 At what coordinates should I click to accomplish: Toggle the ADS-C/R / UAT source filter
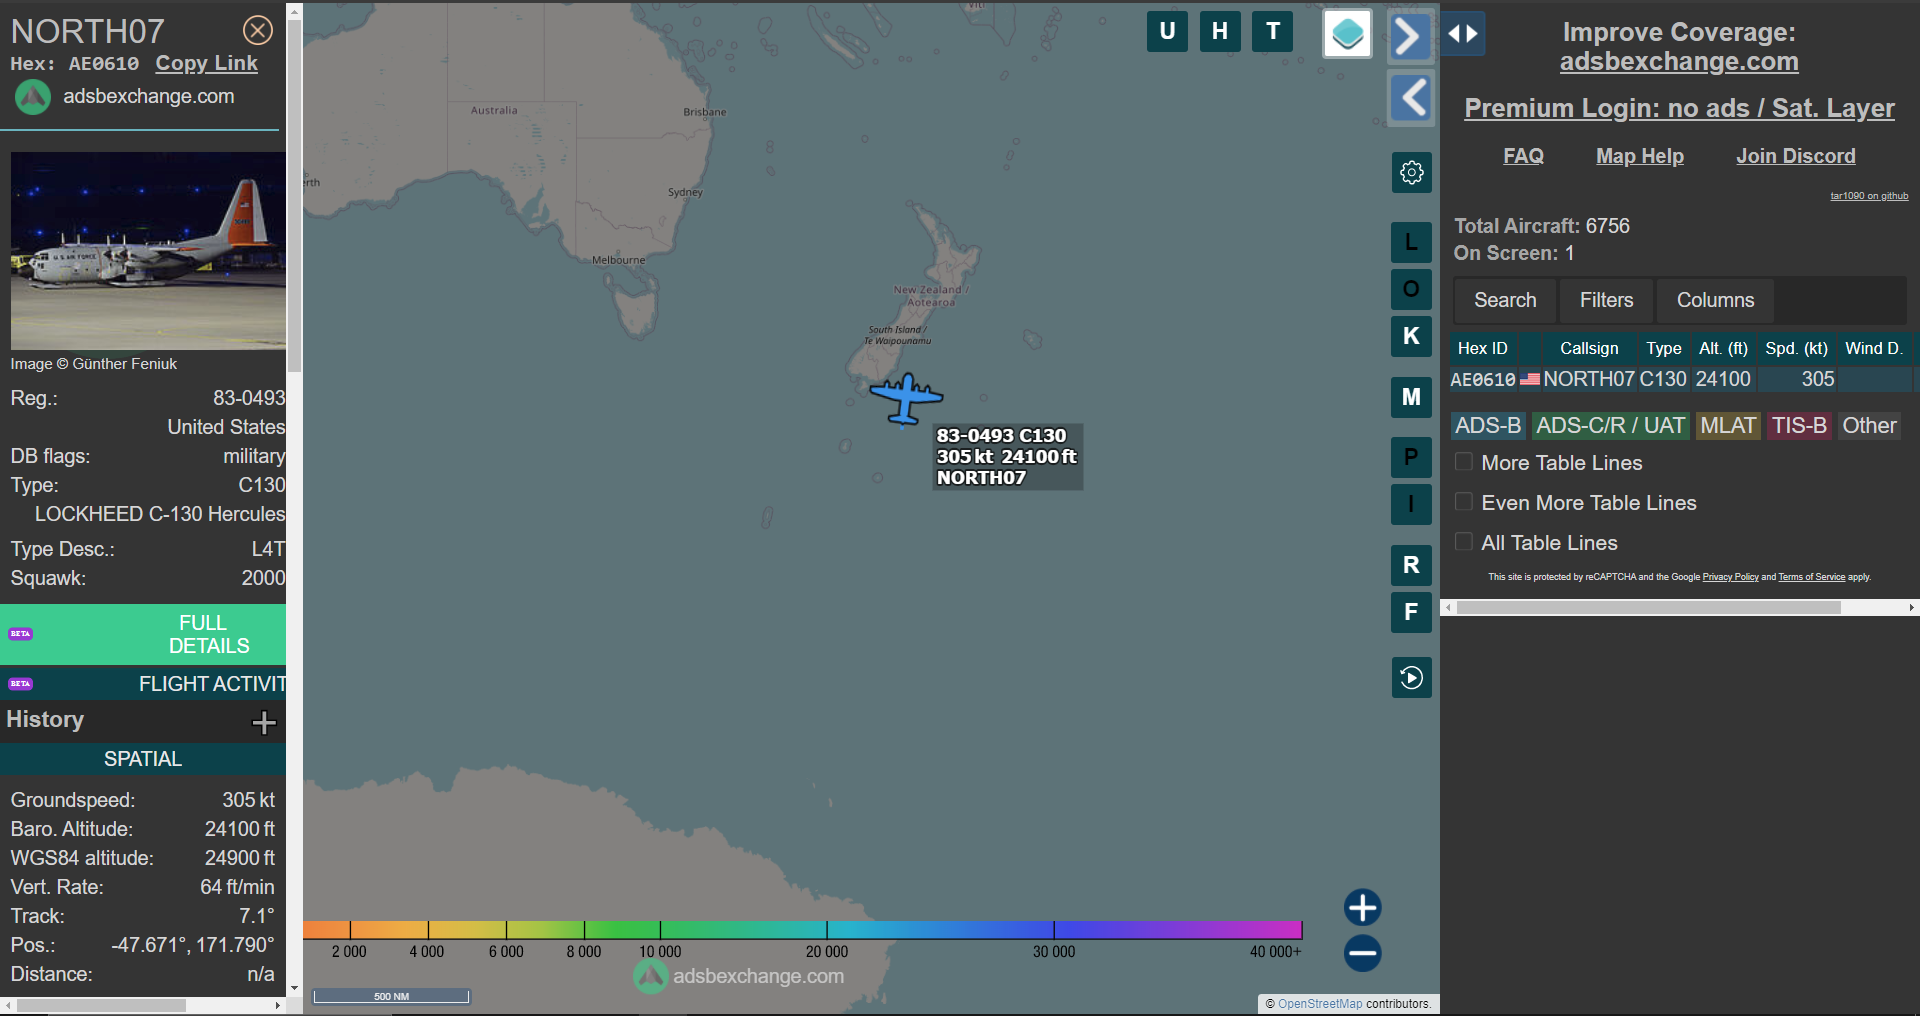pos(1610,426)
